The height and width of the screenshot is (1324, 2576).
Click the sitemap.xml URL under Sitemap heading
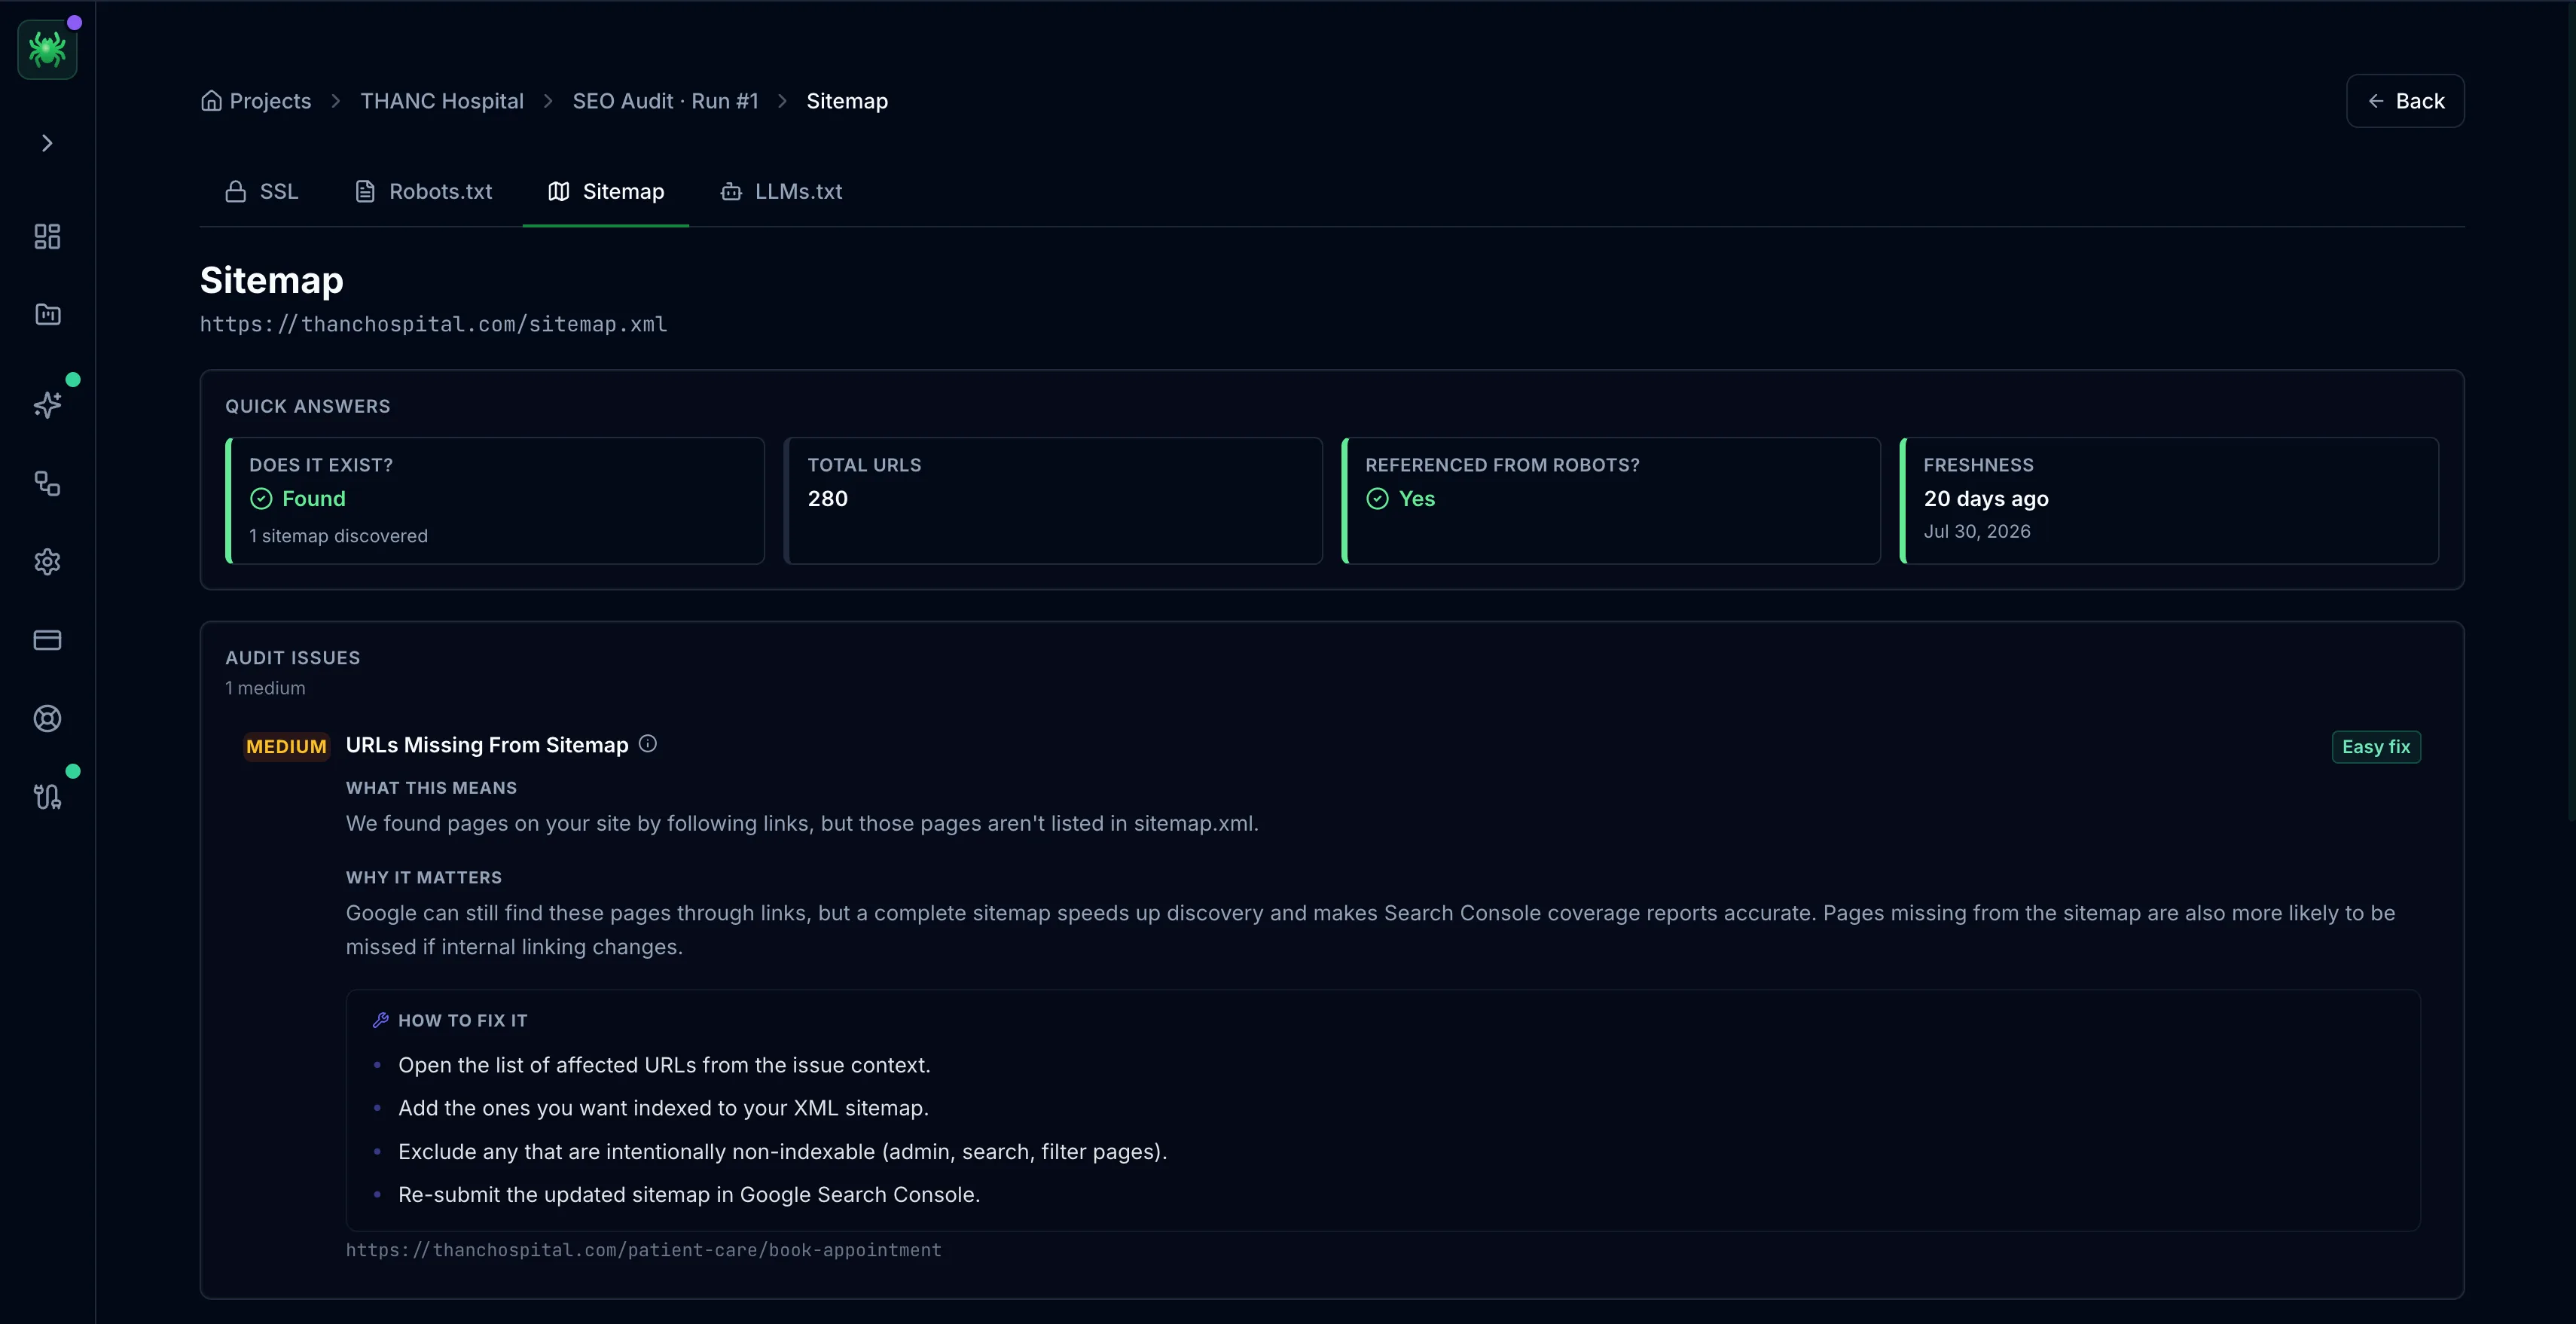[433, 325]
